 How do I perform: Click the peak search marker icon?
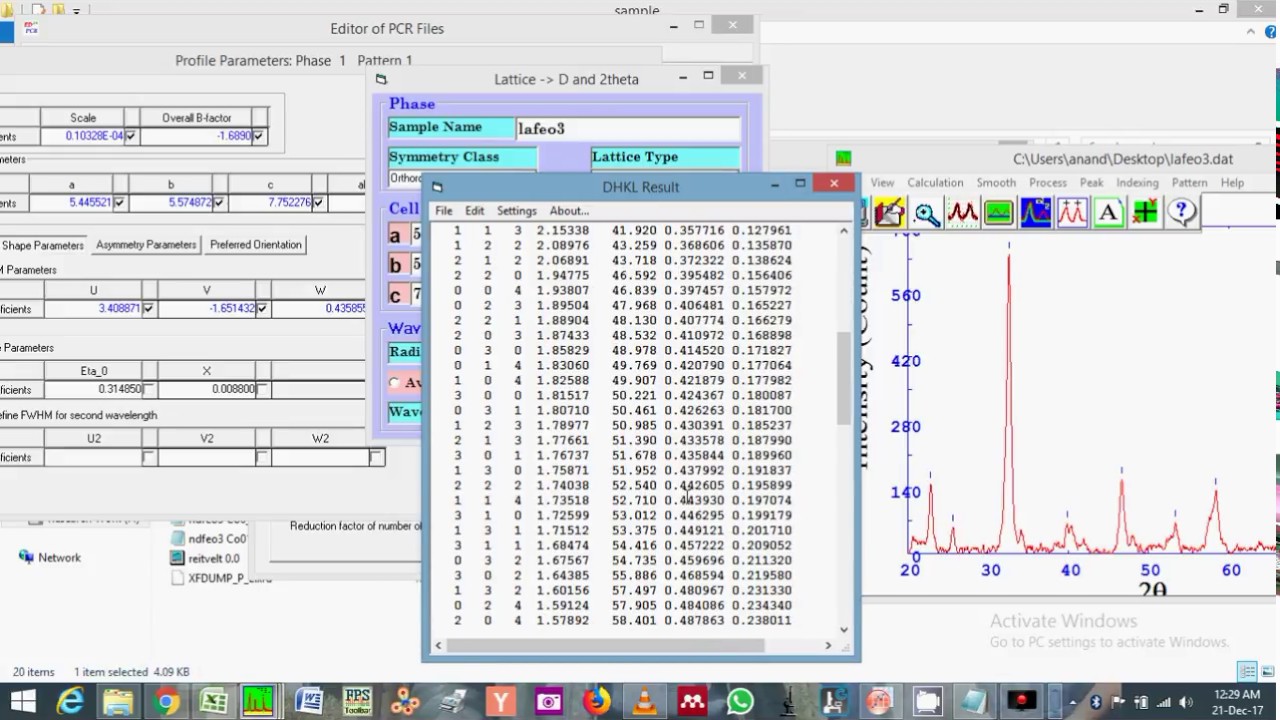click(1072, 212)
